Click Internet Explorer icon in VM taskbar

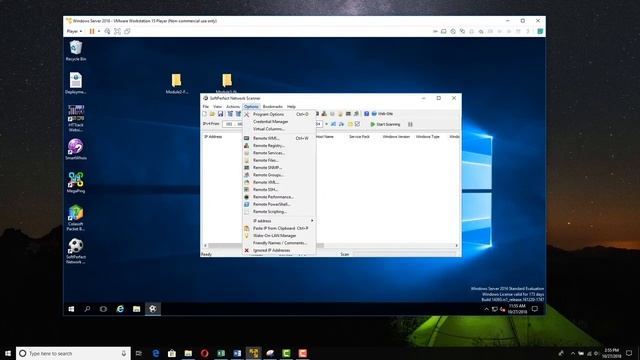click(120, 309)
